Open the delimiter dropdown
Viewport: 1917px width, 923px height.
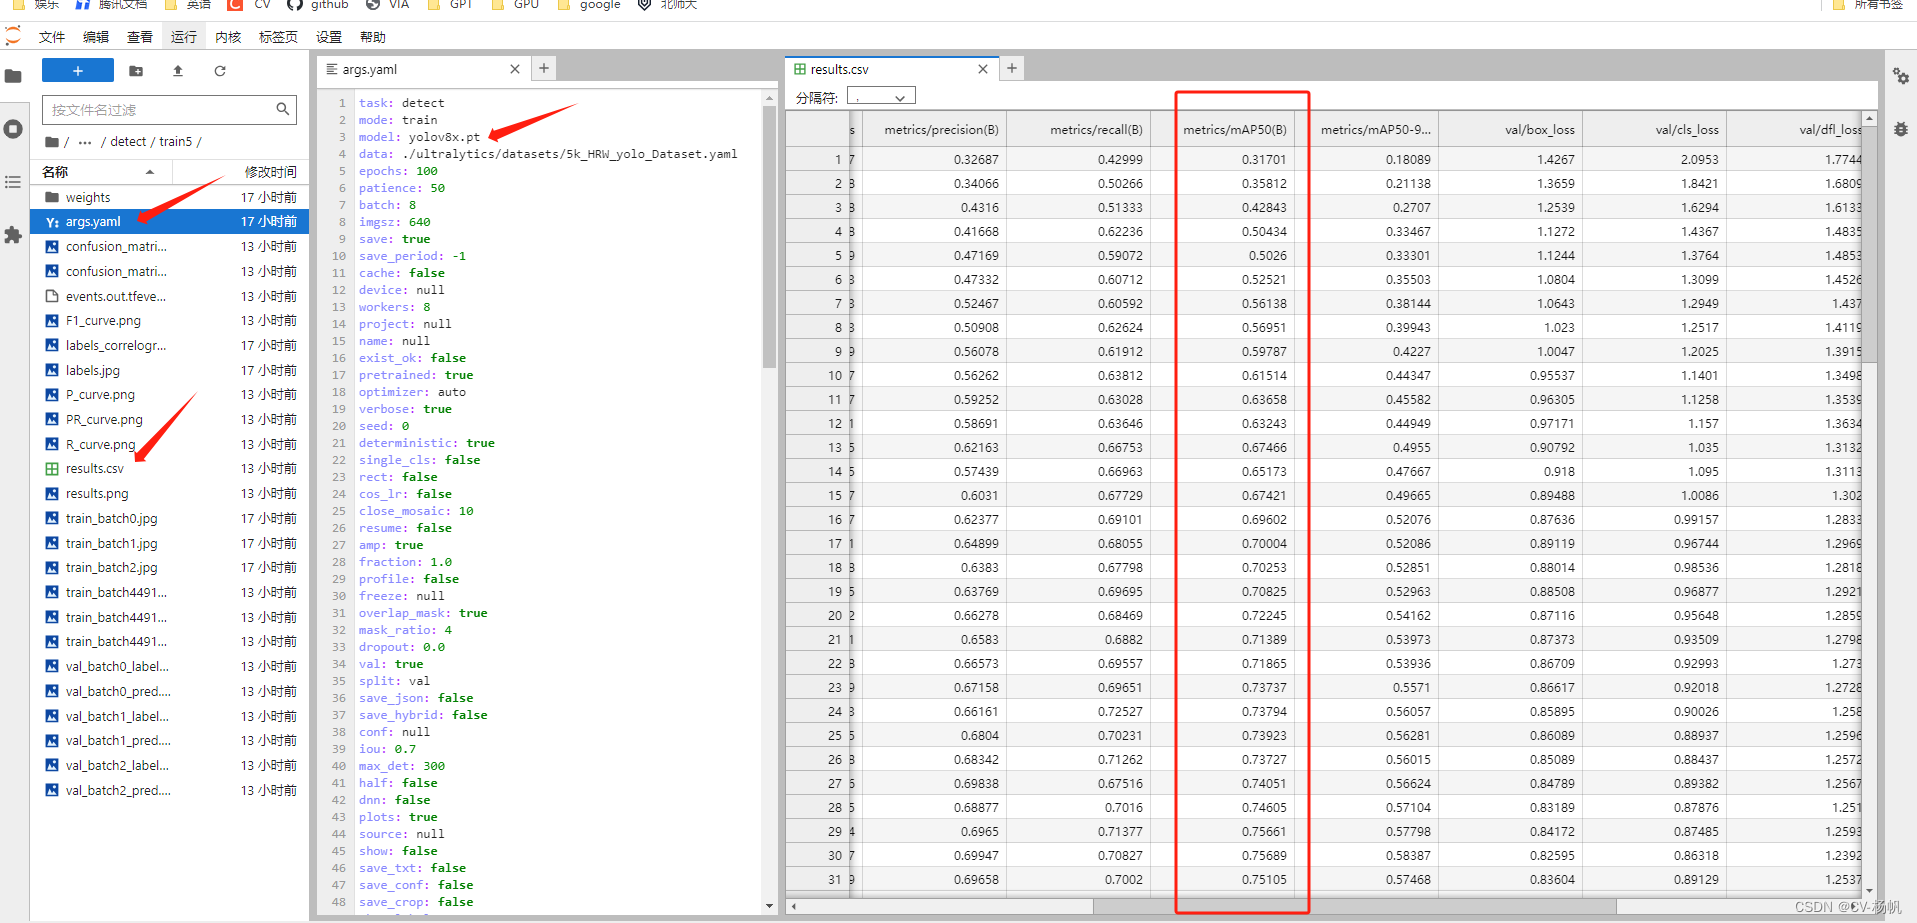[x=881, y=97]
